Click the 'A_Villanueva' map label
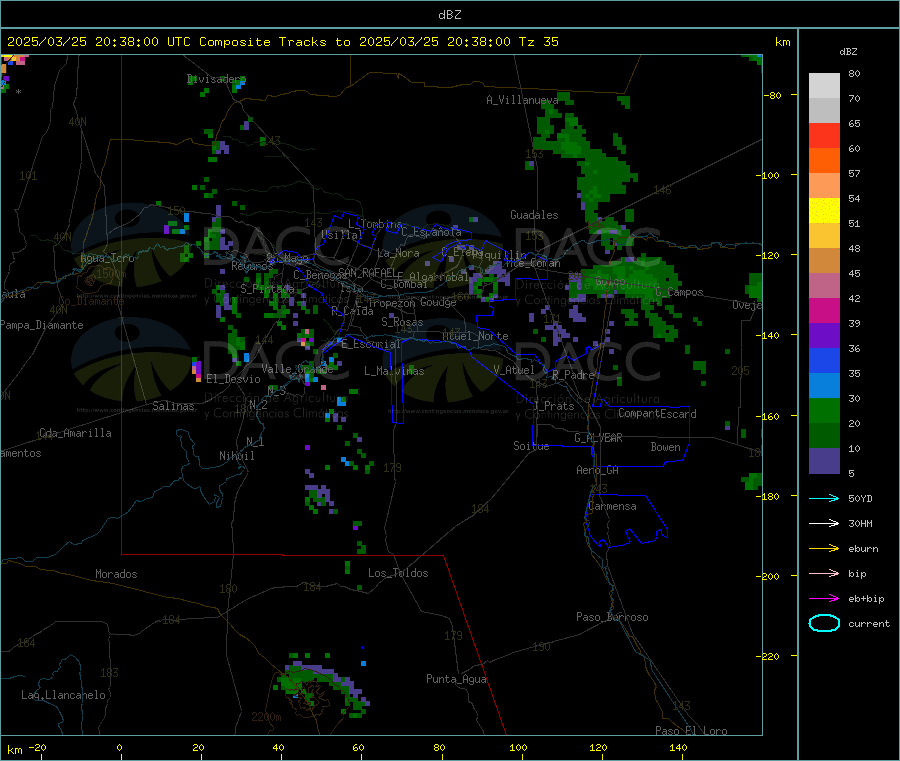This screenshot has width=900, height=761. click(x=522, y=100)
